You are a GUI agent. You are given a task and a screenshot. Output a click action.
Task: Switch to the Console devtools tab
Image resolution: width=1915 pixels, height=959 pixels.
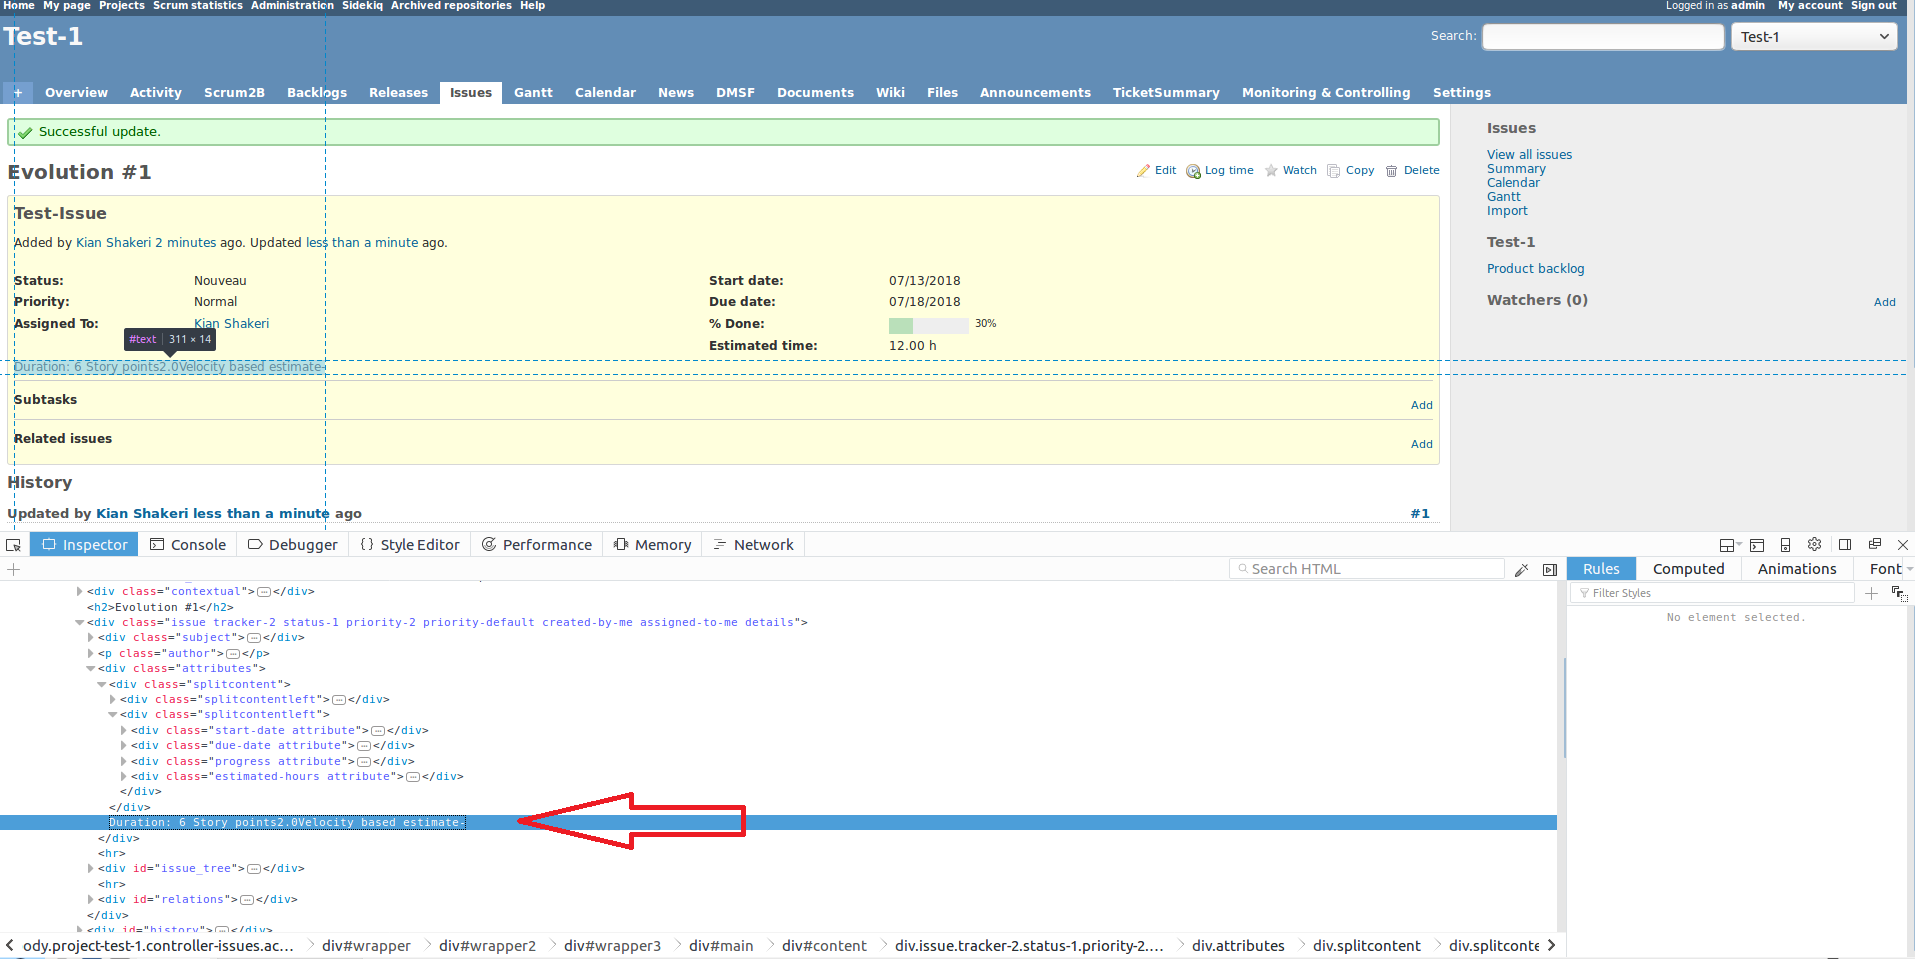(x=188, y=545)
